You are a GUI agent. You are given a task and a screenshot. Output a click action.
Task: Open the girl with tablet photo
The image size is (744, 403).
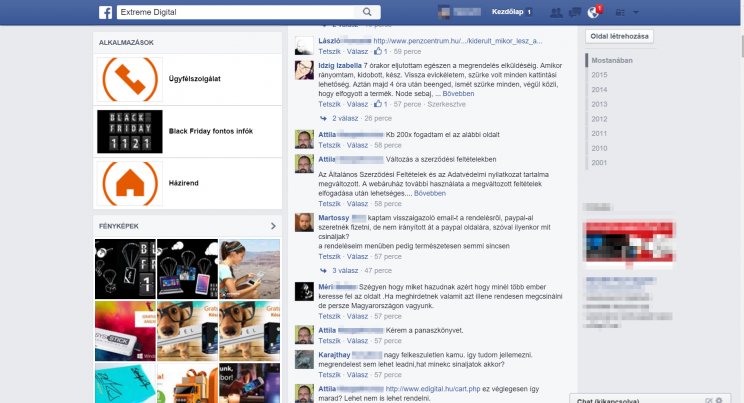[250, 269]
